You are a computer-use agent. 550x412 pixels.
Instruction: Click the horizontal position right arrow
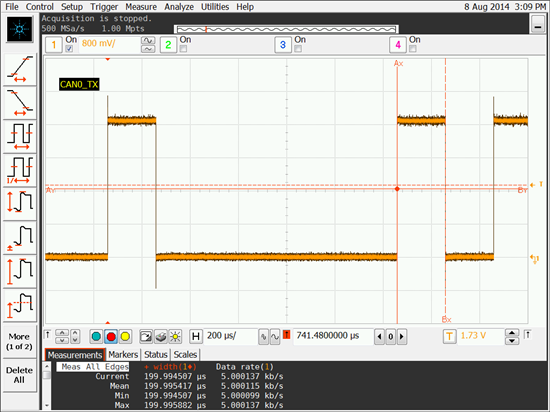(x=402, y=337)
